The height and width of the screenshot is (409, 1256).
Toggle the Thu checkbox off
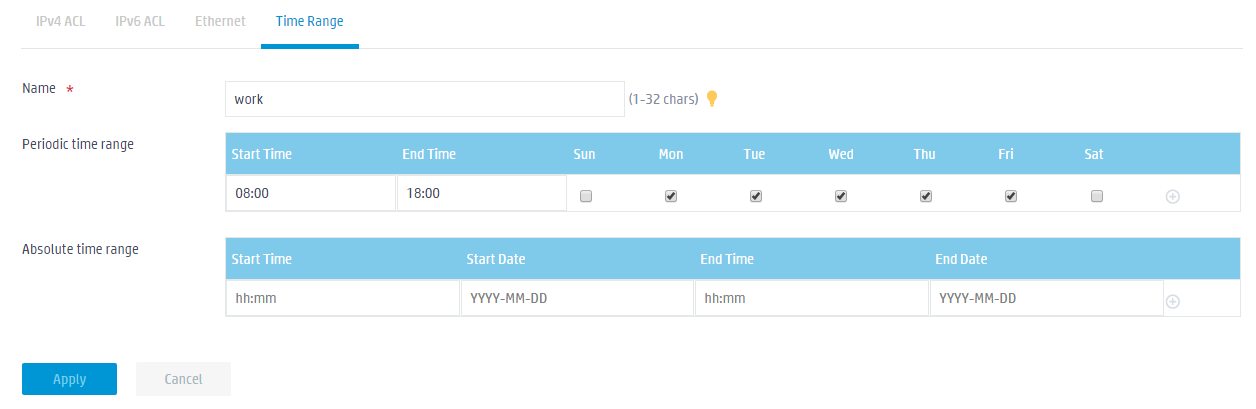[926, 197]
